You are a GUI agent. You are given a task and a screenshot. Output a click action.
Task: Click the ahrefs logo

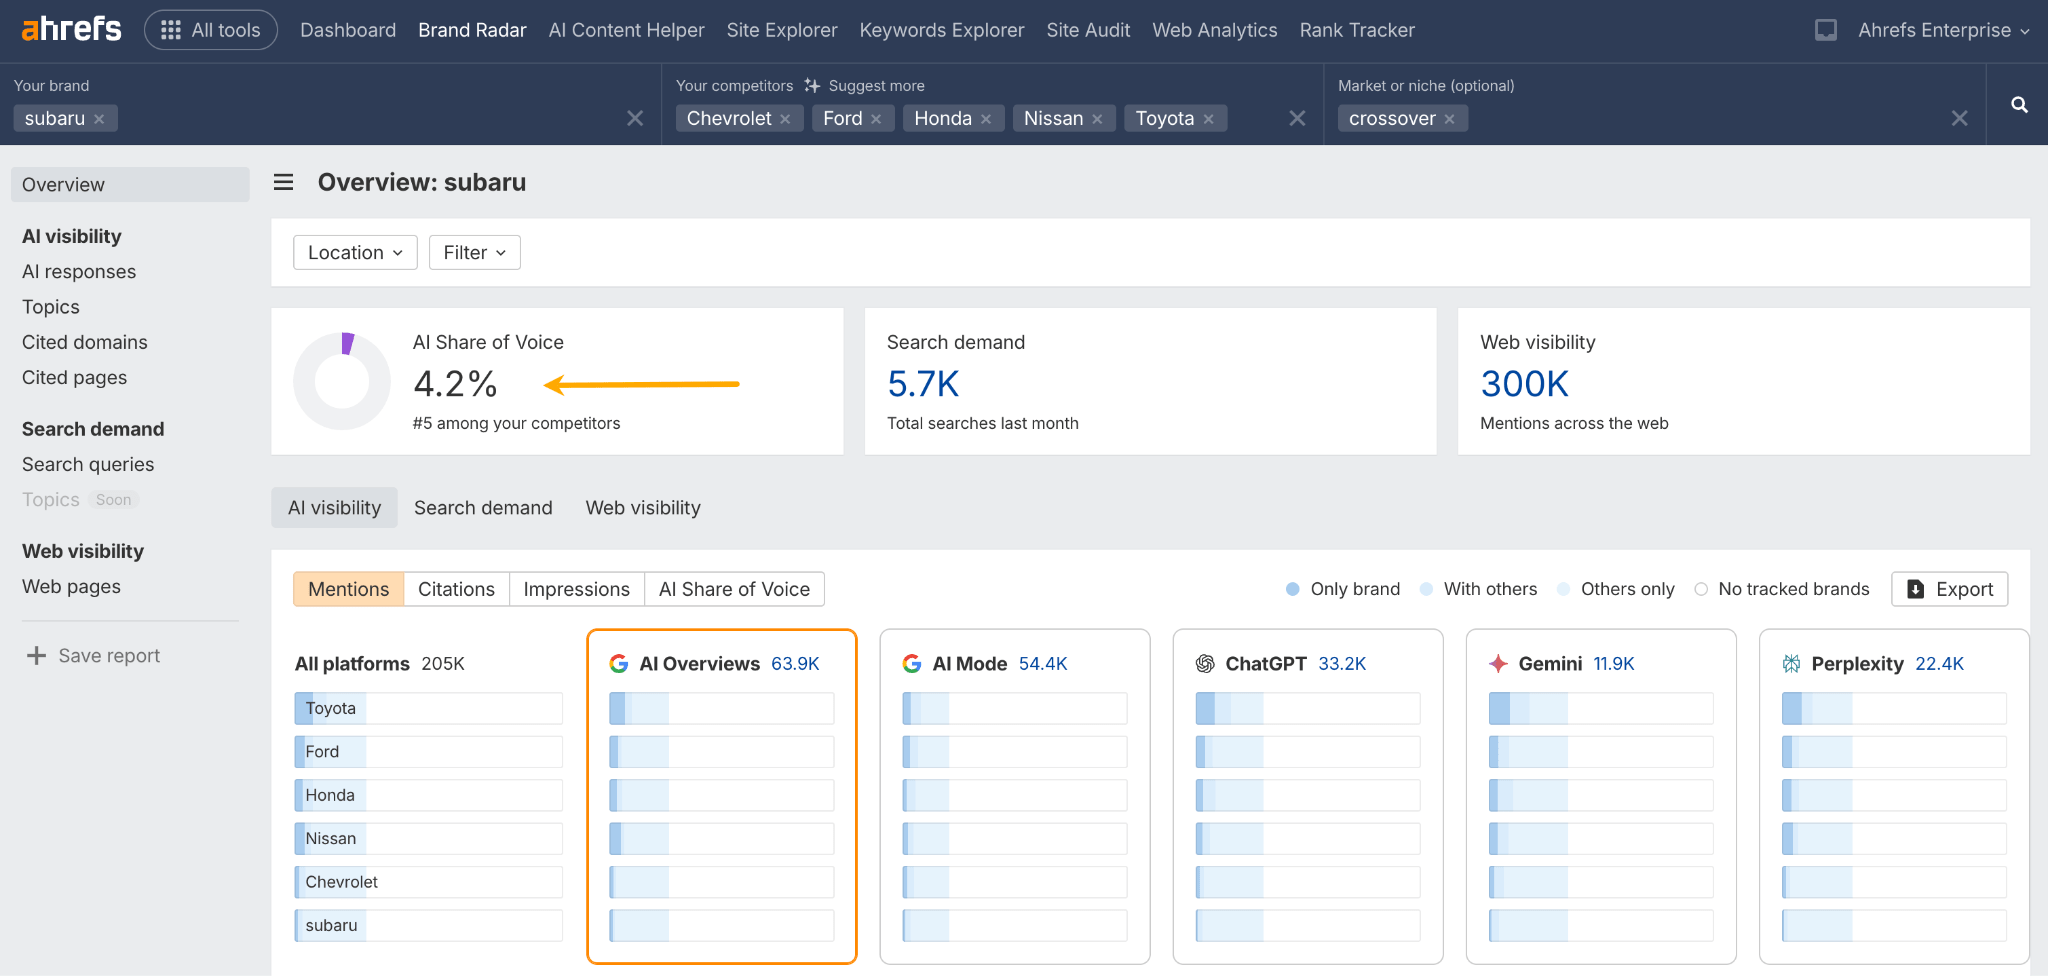point(70,29)
